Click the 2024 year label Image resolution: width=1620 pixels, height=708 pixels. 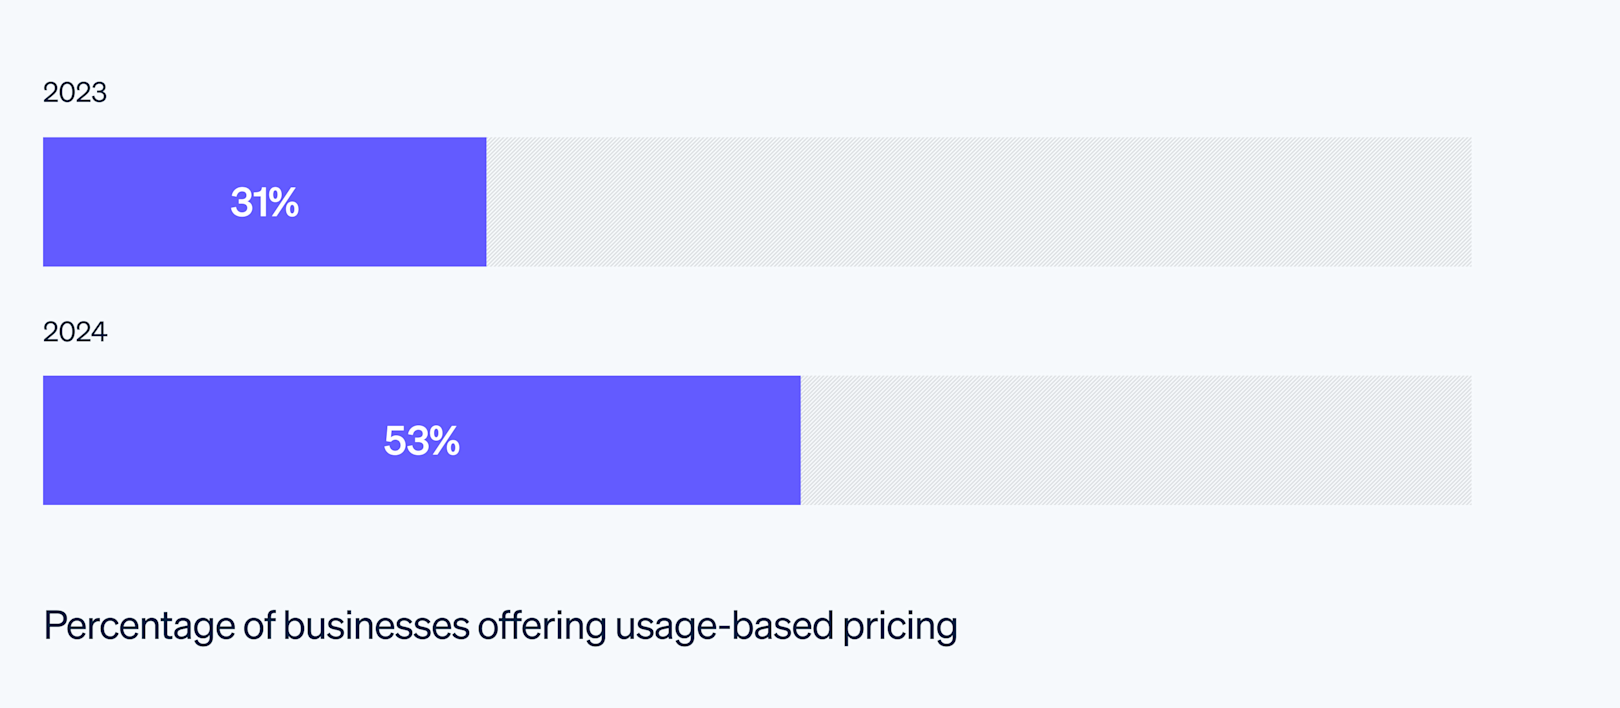(75, 331)
